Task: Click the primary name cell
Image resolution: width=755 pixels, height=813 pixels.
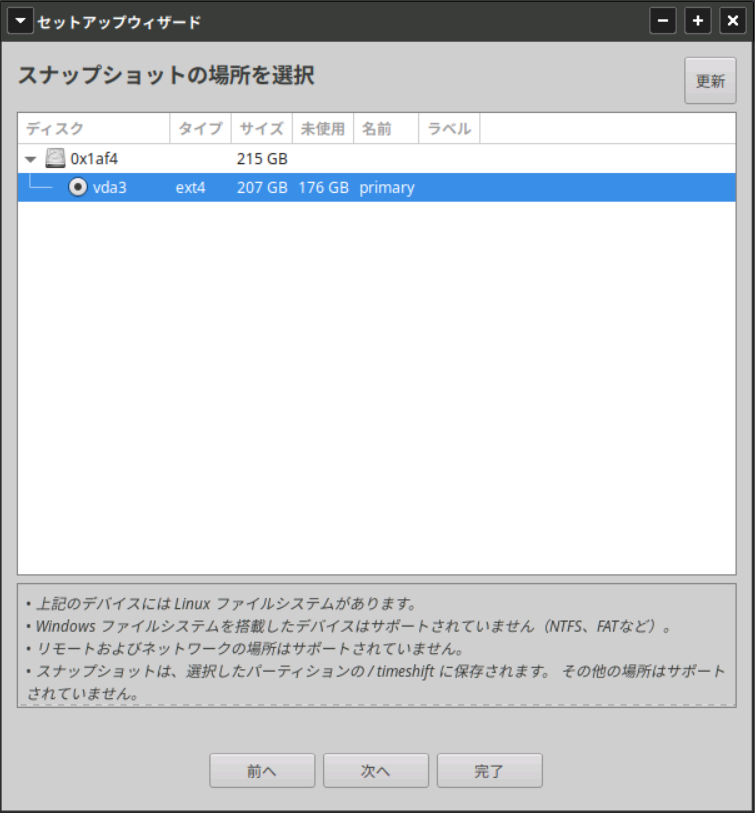Action: pyautogui.click(x=387, y=188)
